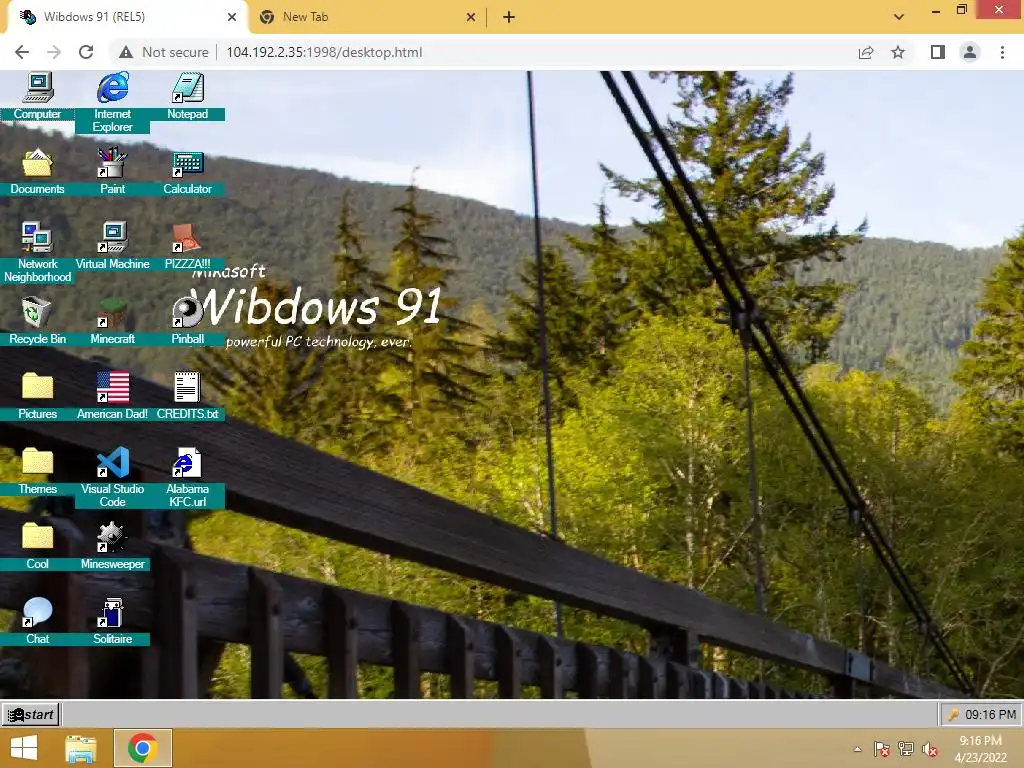Open the Windows Start menu logo

tap(24, 748)
